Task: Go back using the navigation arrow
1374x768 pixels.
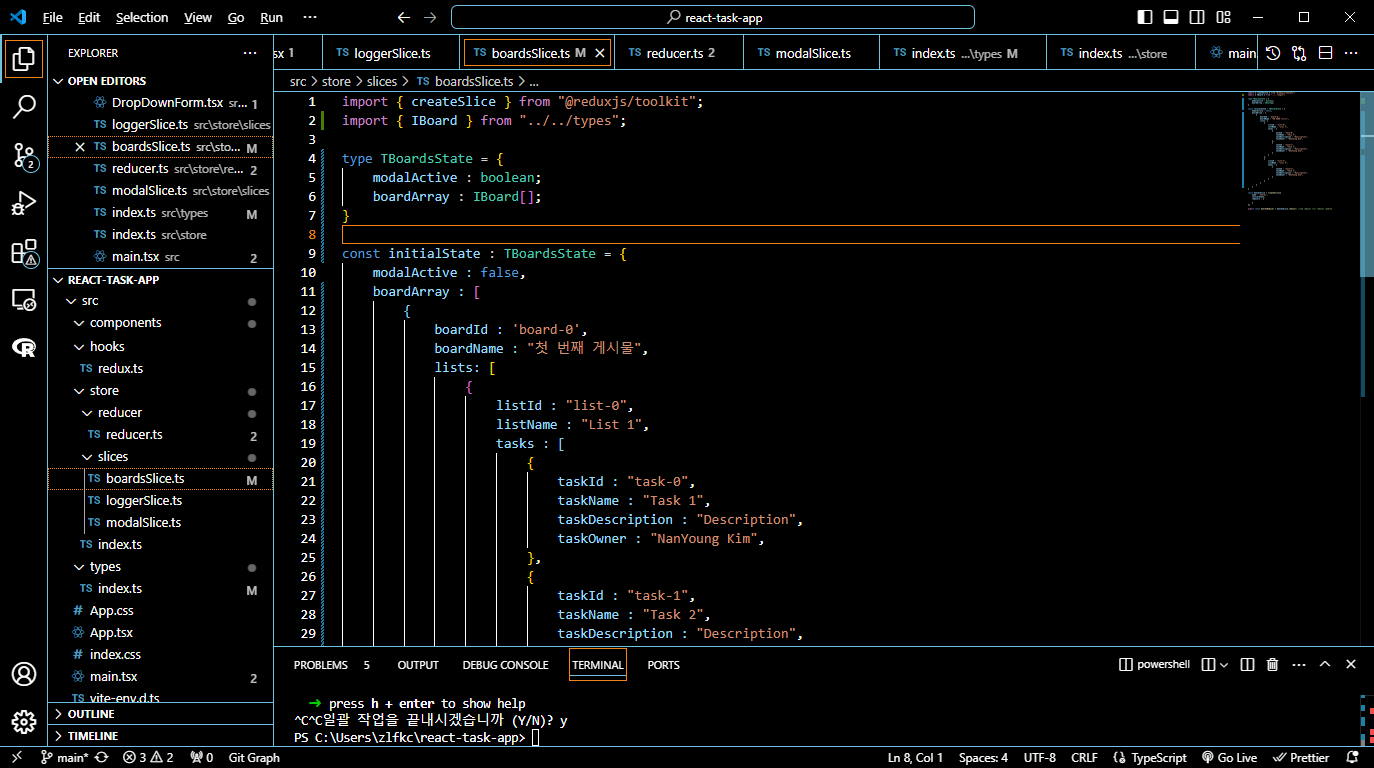Action: pos(404,18)
